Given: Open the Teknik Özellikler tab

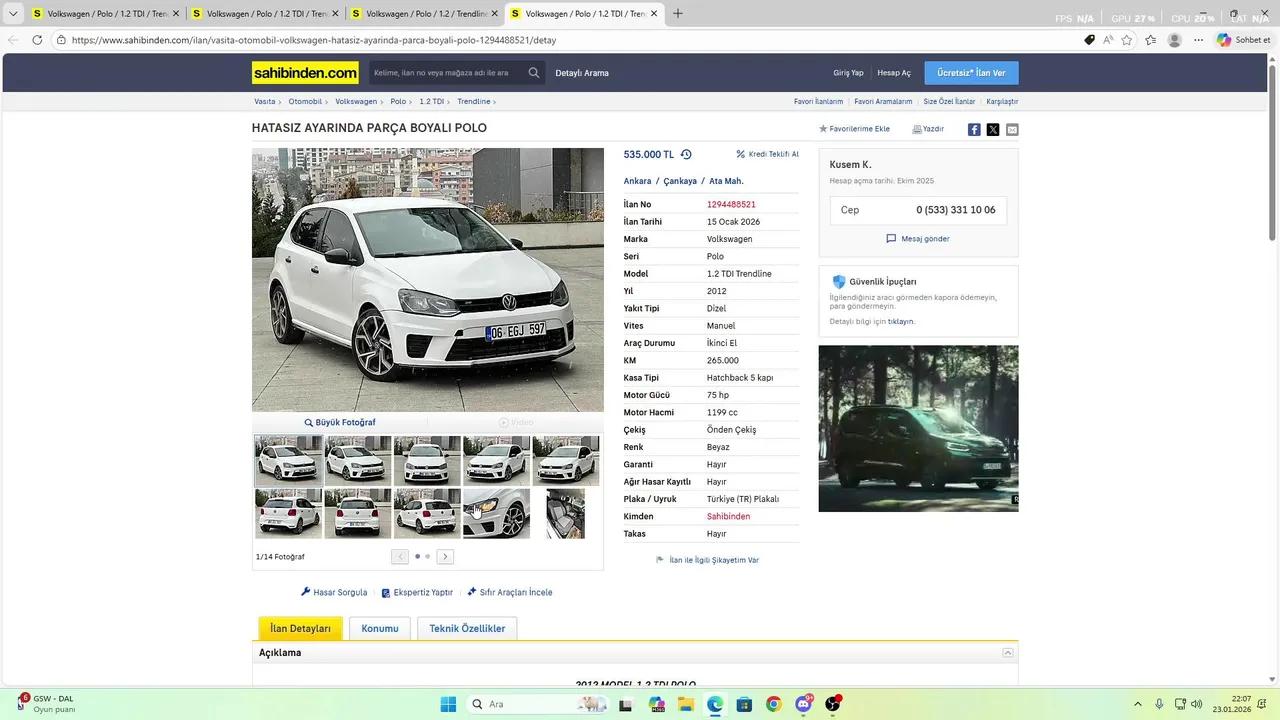Looking at the screenshot, I should click(x=467, y=628).
